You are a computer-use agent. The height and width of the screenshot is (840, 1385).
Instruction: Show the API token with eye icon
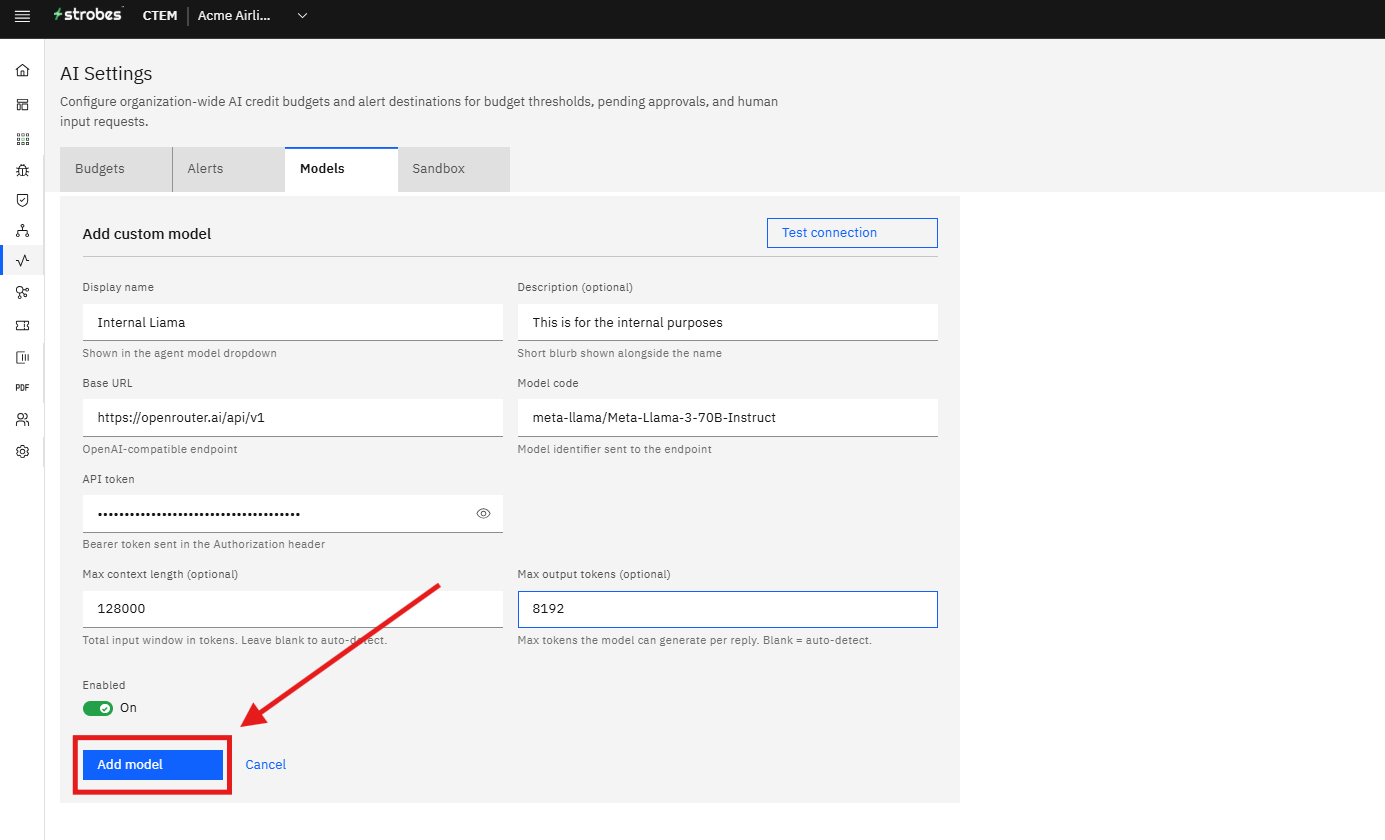coord(483,513)
